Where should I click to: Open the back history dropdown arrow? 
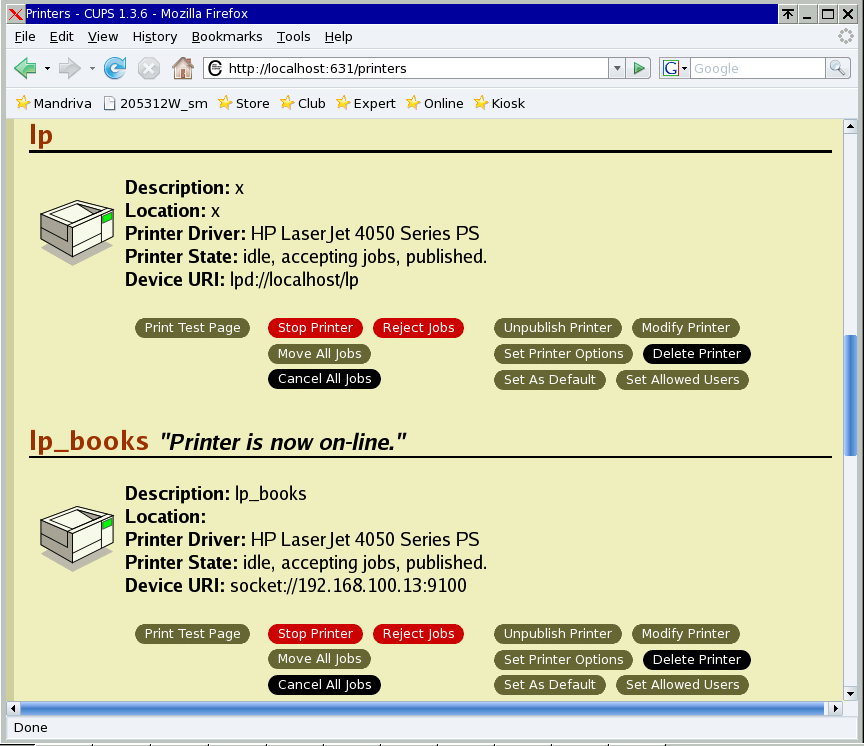(x=47, y=68)
